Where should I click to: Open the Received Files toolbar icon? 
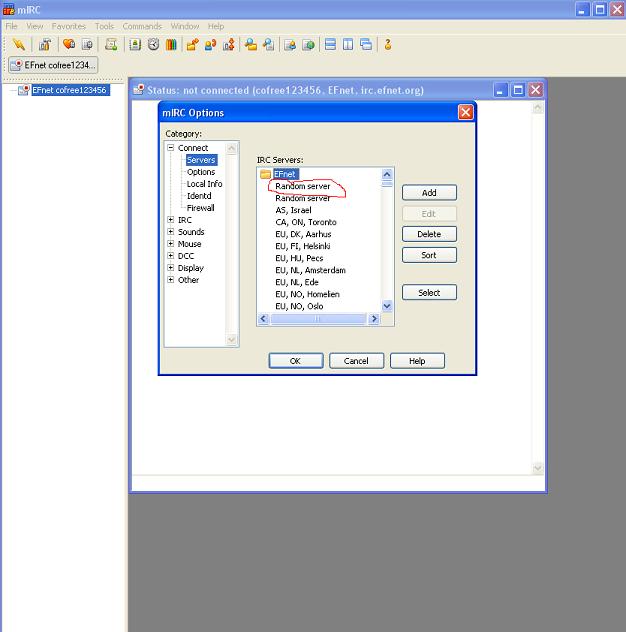[x=251, y=44]
